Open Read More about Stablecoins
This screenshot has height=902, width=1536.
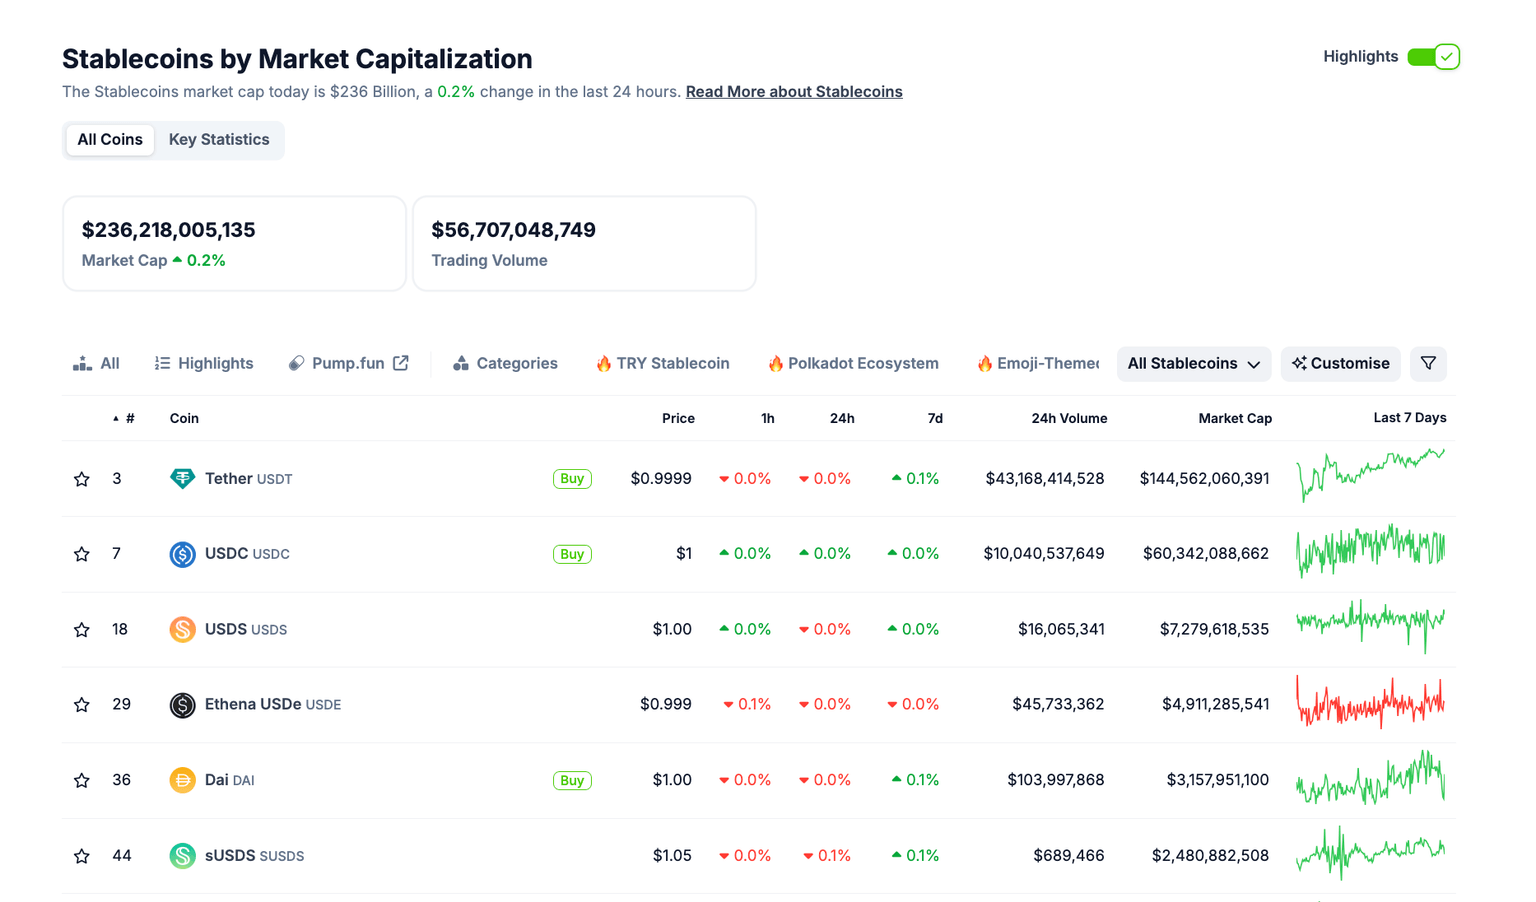tap(793, 91)
